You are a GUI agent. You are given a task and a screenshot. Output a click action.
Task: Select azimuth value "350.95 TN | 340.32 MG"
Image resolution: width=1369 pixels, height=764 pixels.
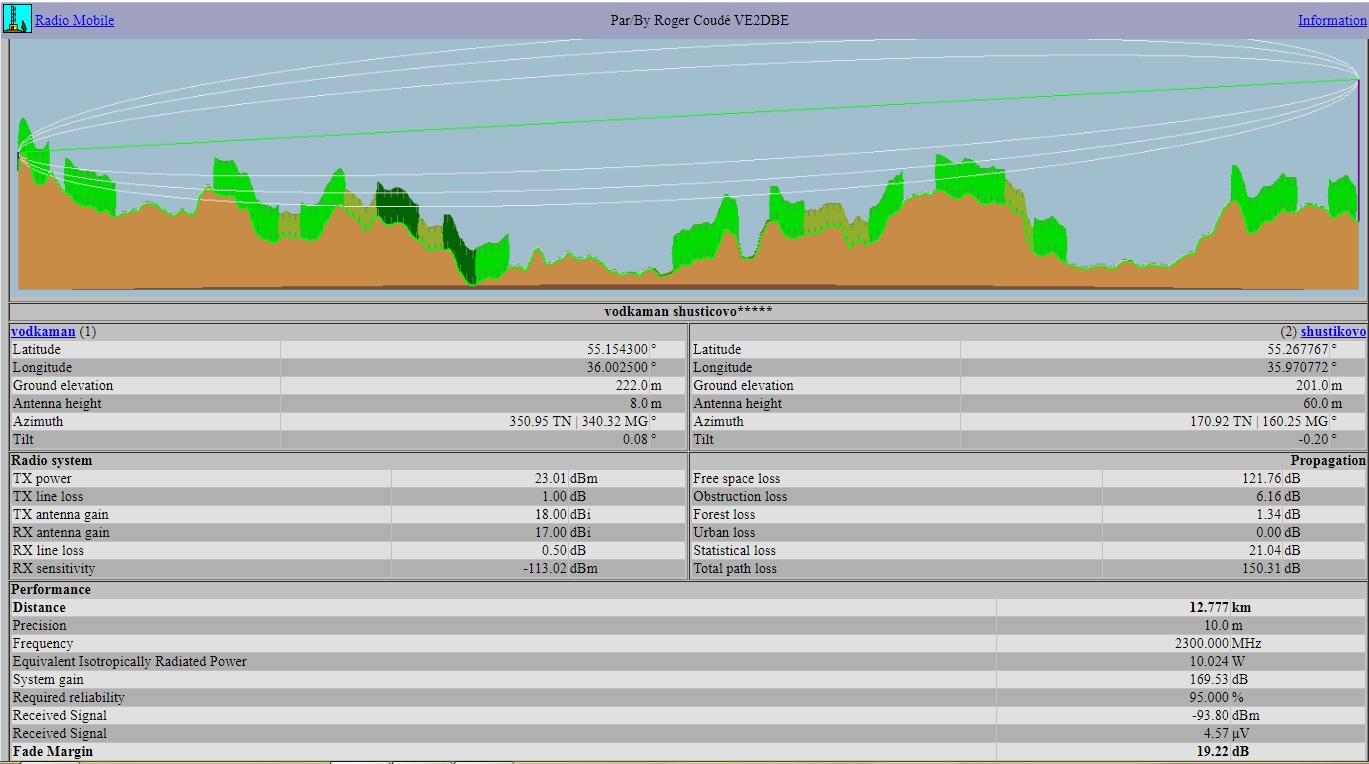pyautogui.click(x=579, y=421)
